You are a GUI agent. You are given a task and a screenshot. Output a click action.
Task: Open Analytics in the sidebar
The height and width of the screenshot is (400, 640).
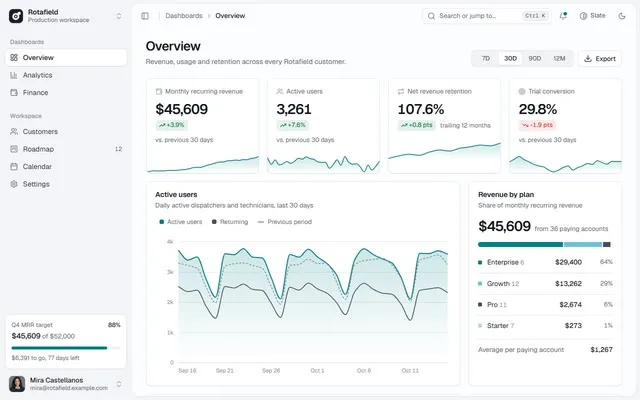66,75
